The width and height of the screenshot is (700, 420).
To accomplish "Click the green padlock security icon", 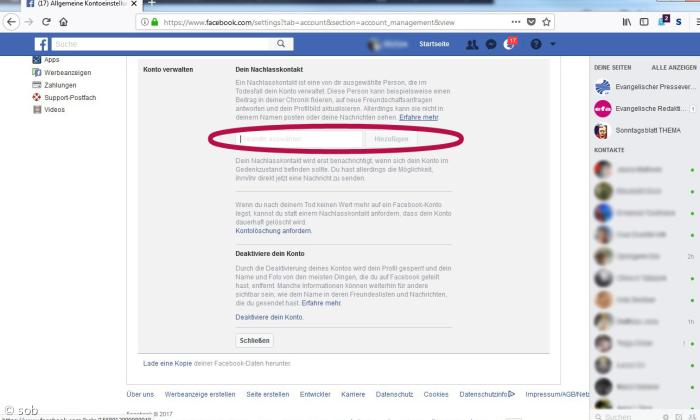I will (155, 22).
